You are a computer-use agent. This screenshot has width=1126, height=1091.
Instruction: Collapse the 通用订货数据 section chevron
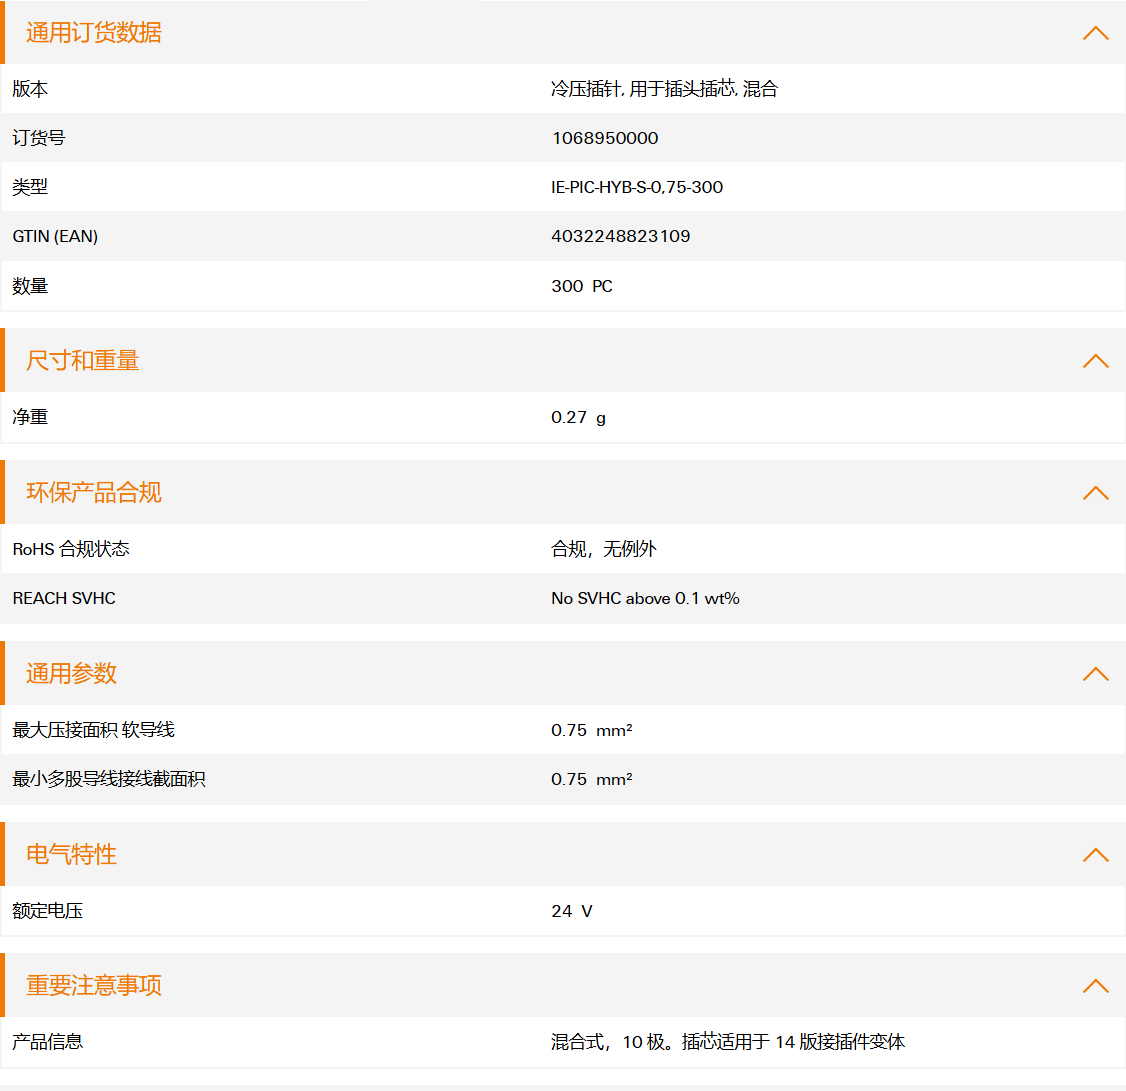[1095, 33]
